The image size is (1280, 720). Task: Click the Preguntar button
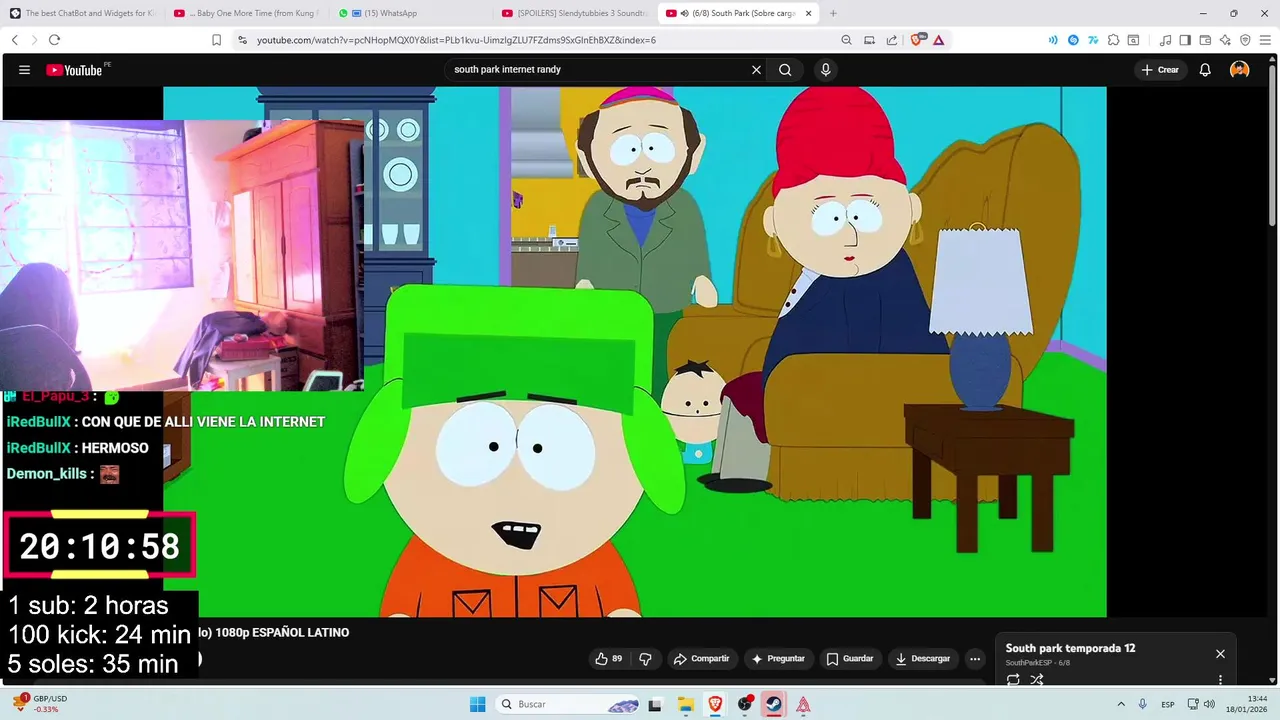coord(778,659)
